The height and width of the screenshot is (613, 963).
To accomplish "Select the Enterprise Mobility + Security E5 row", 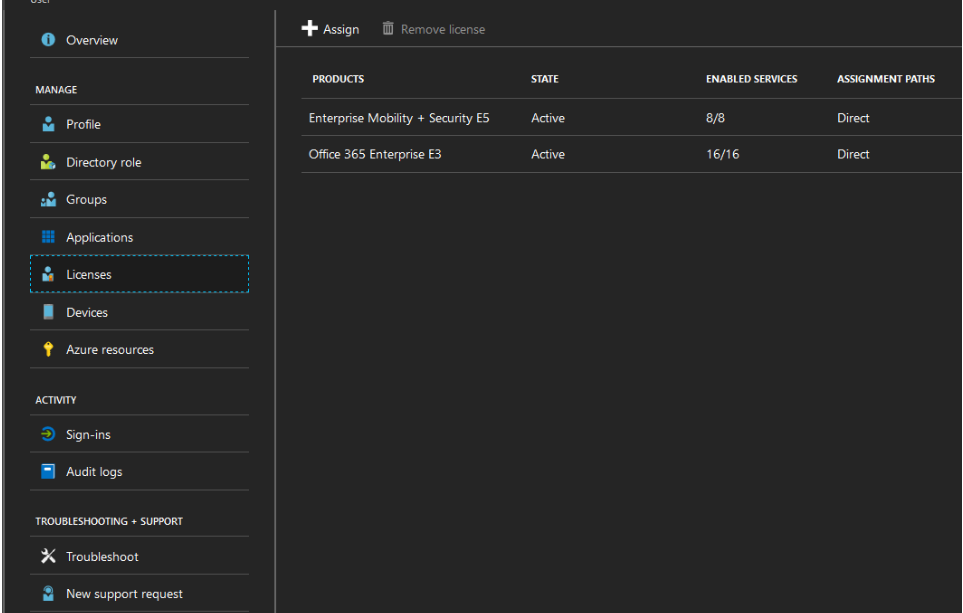I will (631, 118).
